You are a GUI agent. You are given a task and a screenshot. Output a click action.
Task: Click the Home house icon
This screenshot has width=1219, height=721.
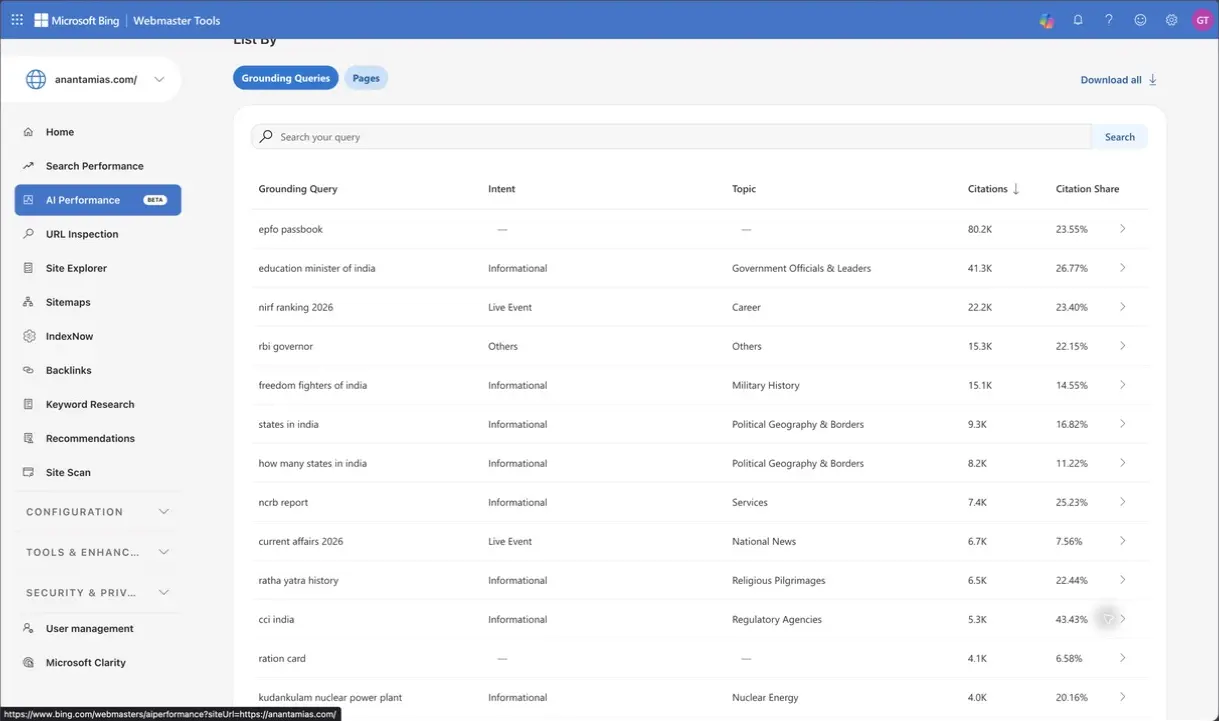point(28,132)
